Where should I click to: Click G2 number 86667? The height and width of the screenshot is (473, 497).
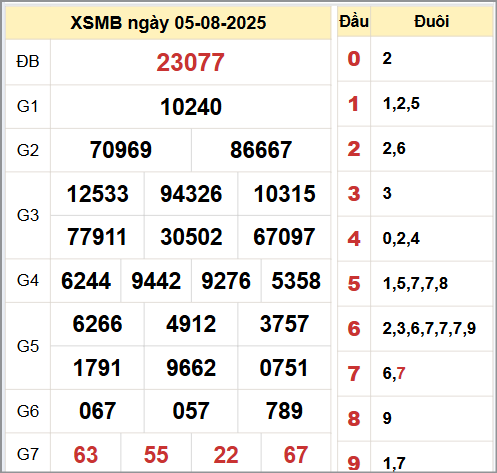pyautogui.click(x=261, y=150)
